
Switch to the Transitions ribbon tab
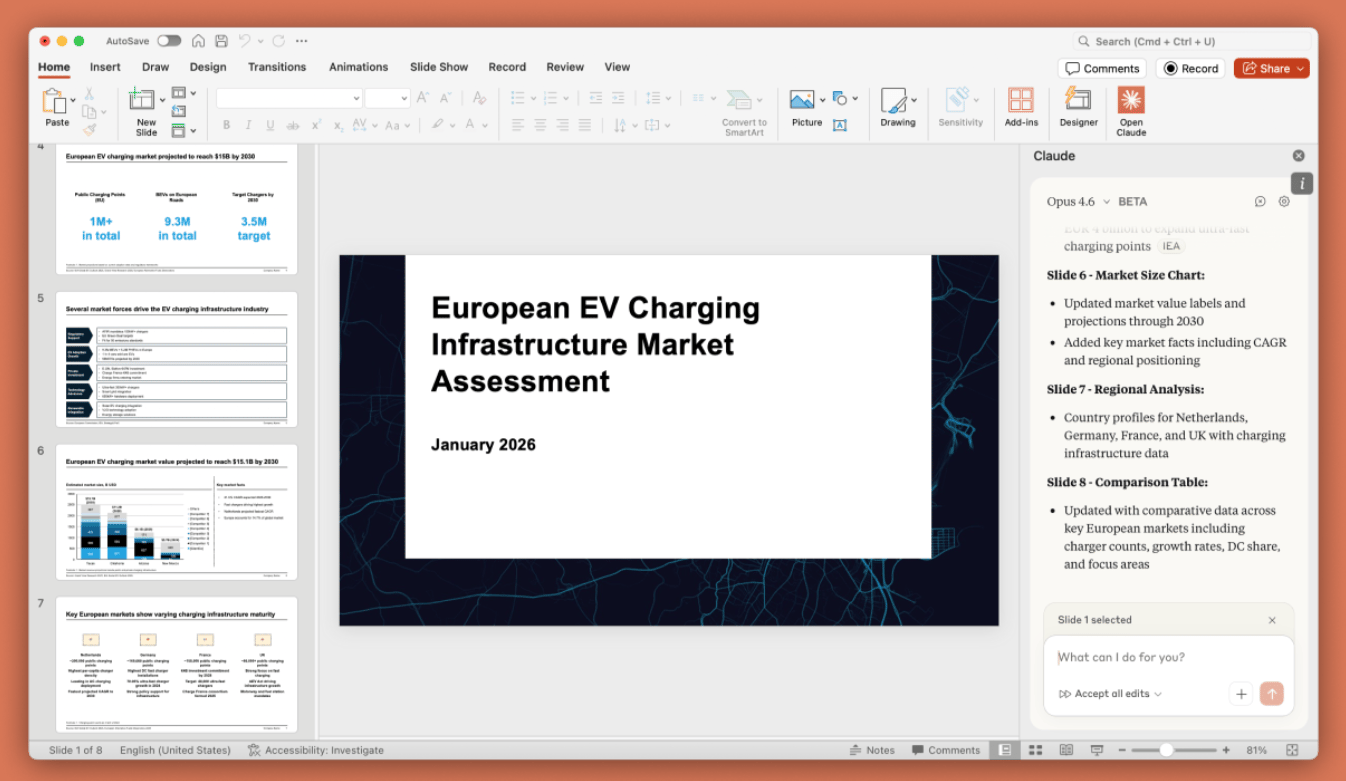(277, 67)
